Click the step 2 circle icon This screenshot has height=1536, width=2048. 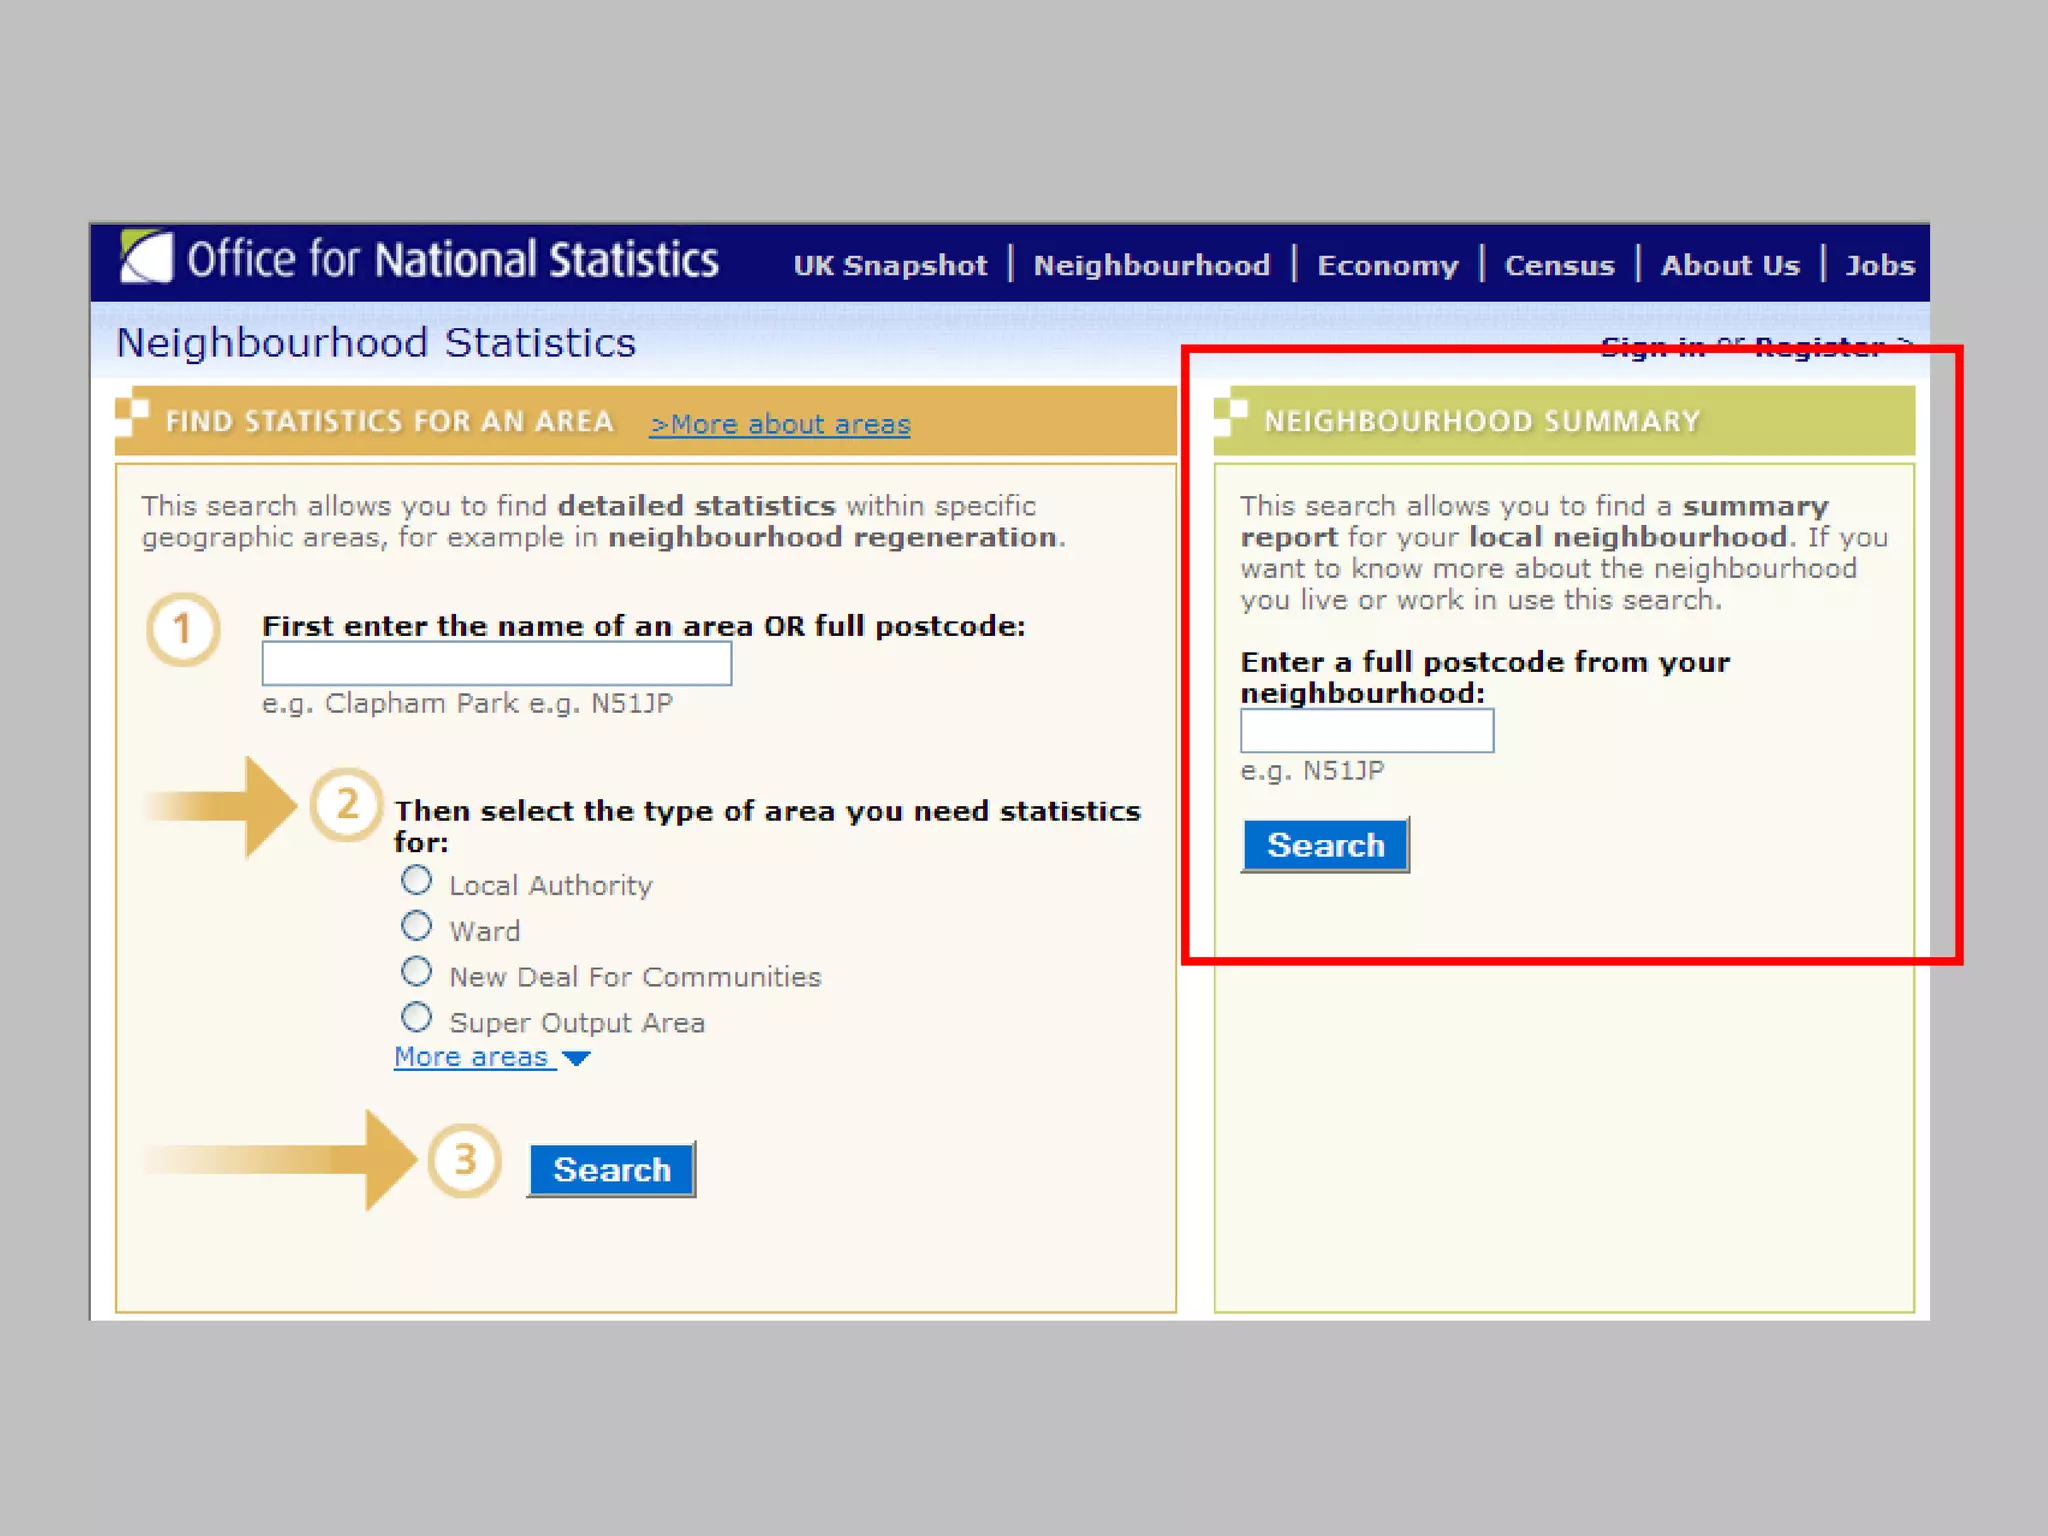[x=346, y=805]
